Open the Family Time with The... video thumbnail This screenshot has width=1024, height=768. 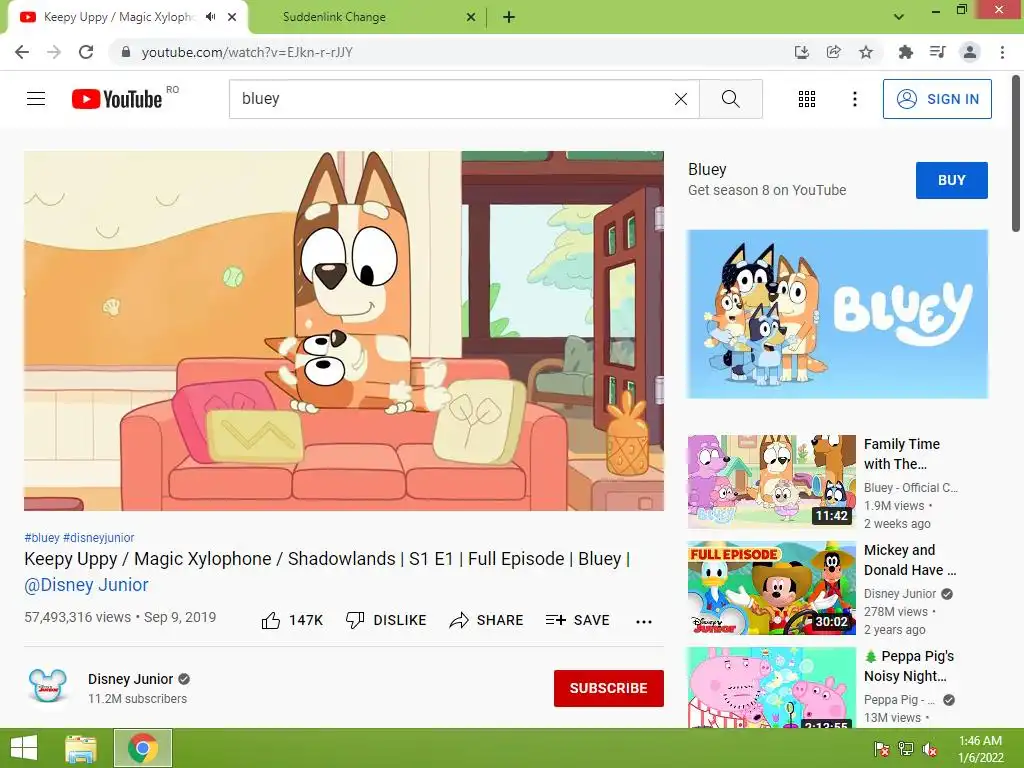pos(771,481)
